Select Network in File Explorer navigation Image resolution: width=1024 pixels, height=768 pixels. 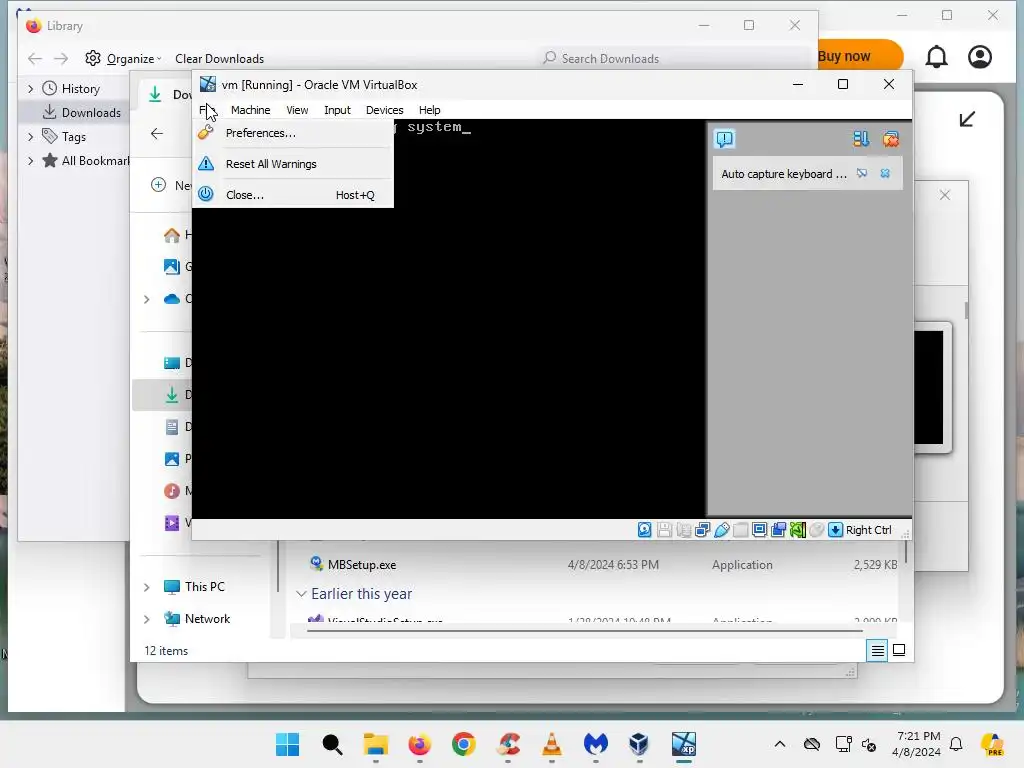coord(197,618)
